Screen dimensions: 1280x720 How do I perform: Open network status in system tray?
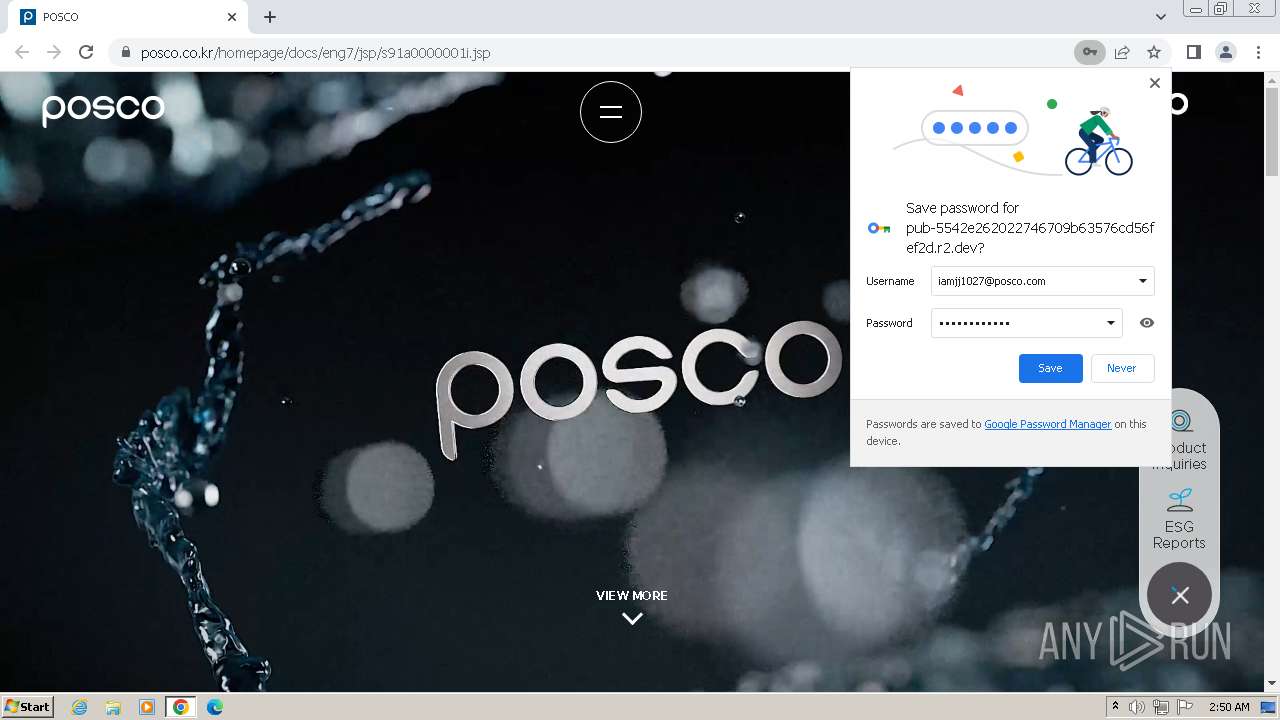point(1161,707)
